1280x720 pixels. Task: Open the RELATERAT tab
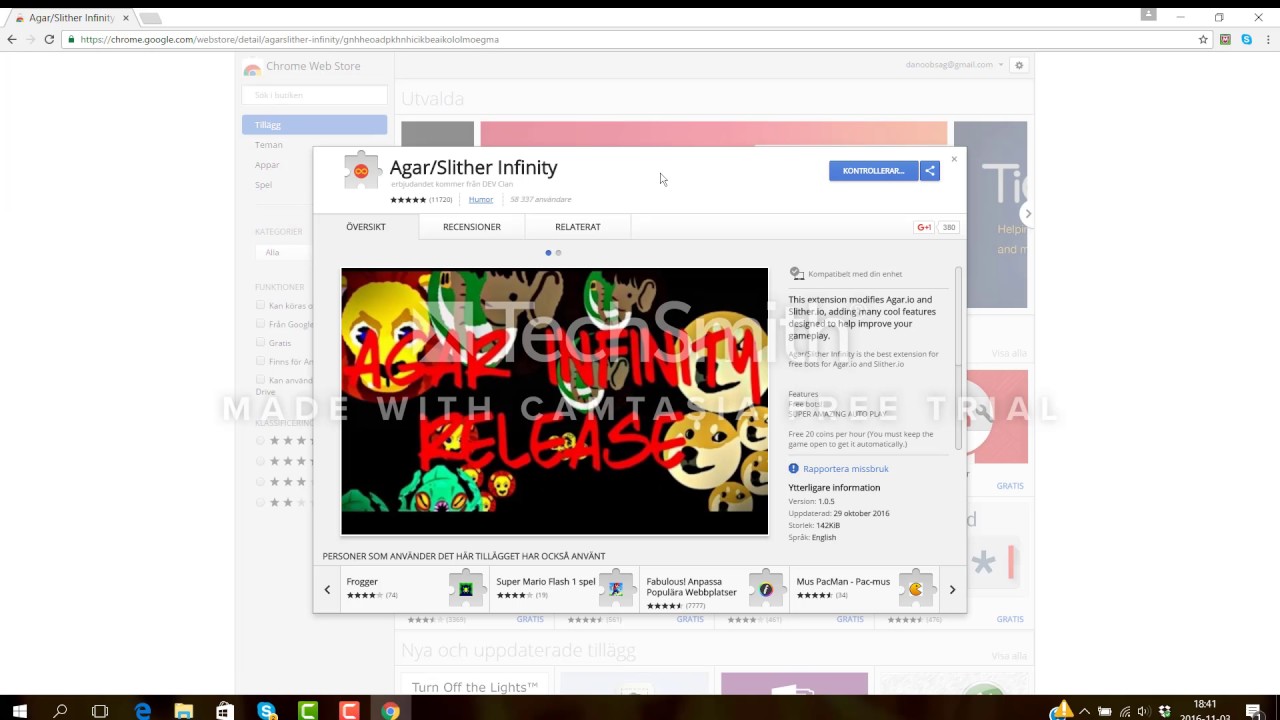[x=578, y=227]
